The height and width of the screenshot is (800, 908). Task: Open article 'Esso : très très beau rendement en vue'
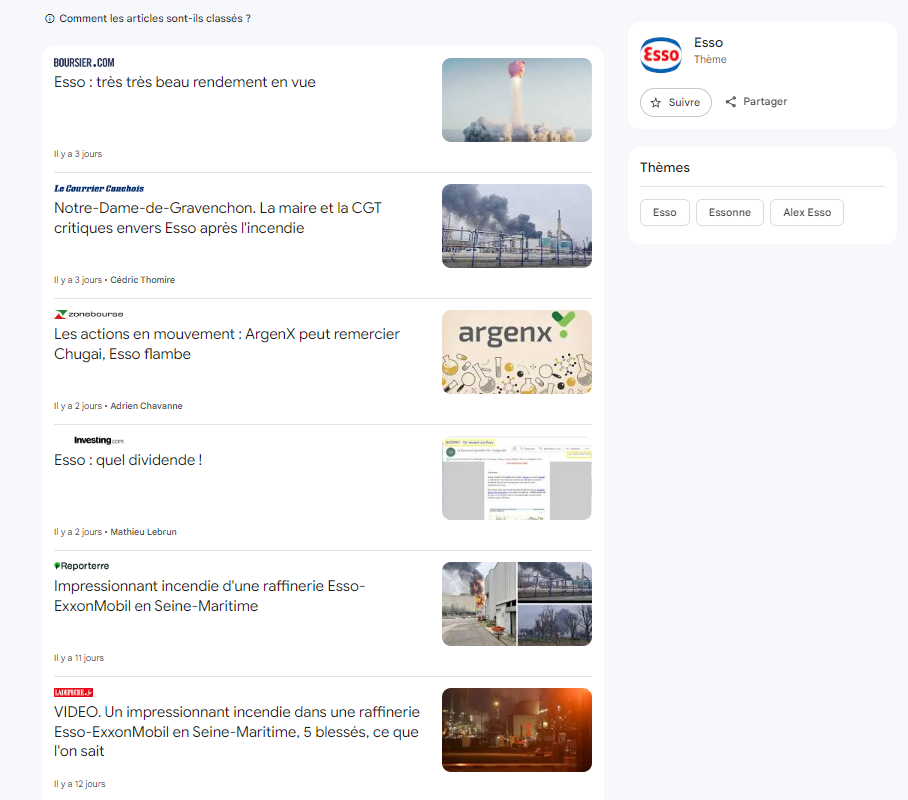pyautogui.click(x=185, y=82)
